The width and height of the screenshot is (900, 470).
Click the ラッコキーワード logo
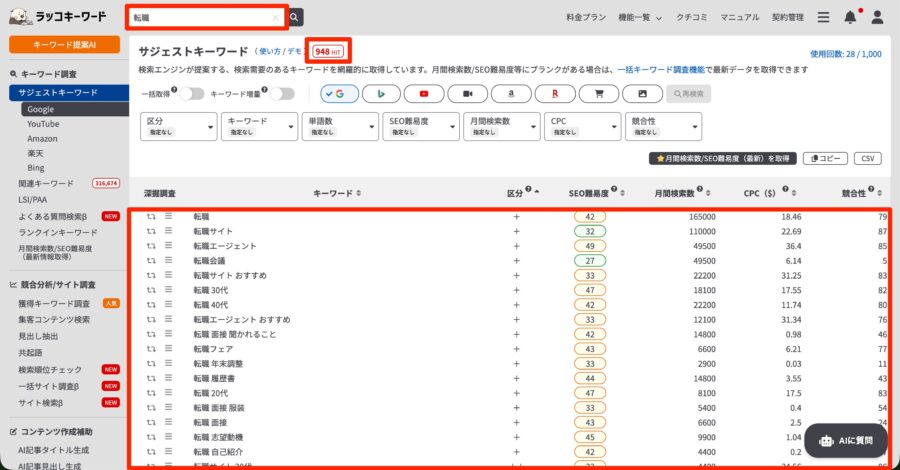(x=58, y=17)
